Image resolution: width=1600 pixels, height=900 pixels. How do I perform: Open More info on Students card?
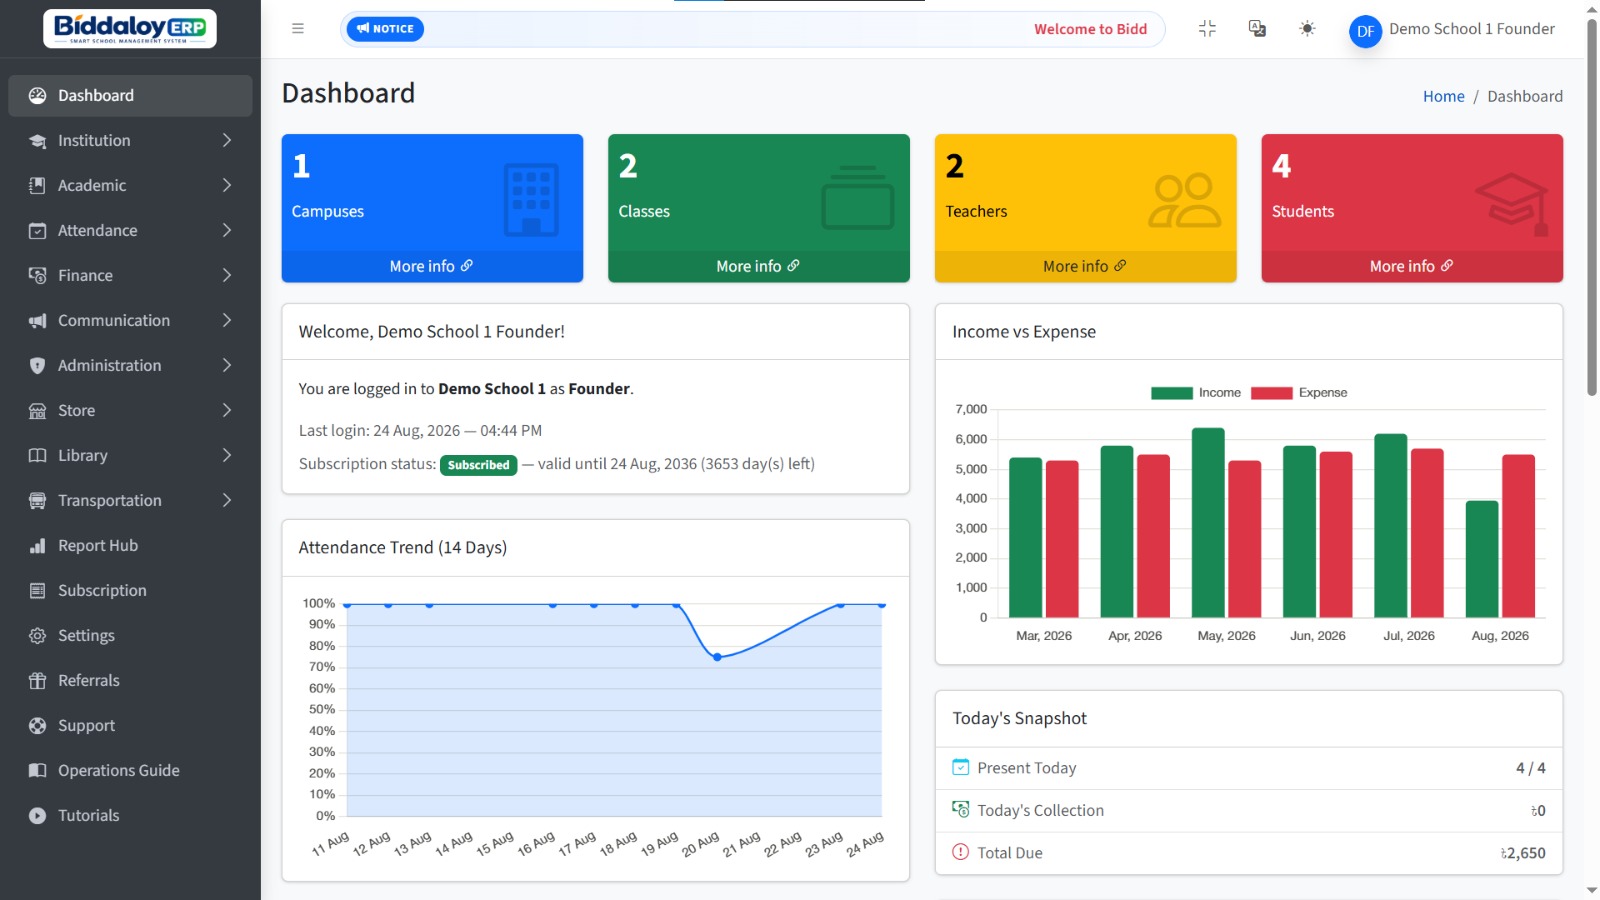point(1412,266)
